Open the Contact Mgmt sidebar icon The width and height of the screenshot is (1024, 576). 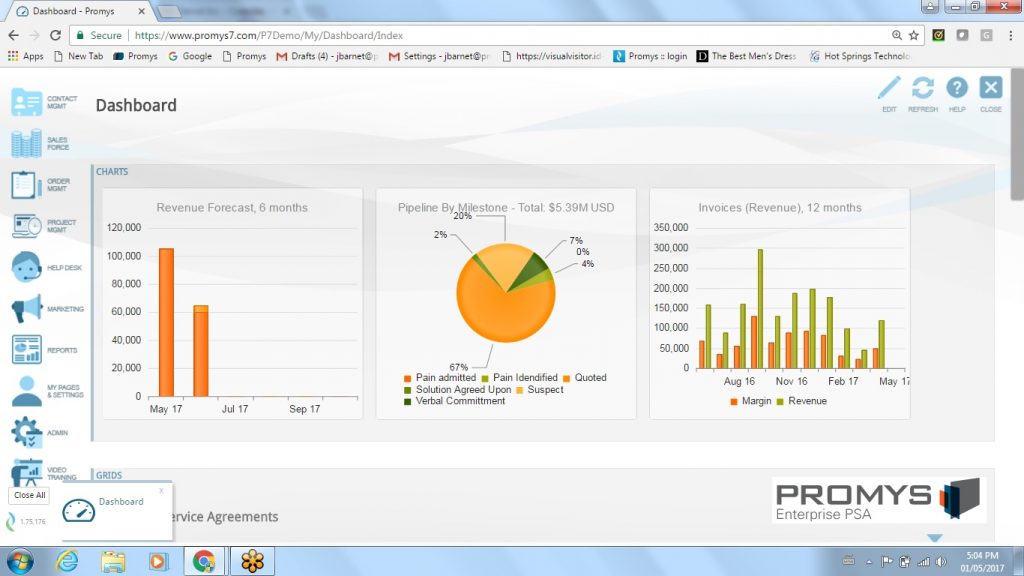tap(27, 100)
